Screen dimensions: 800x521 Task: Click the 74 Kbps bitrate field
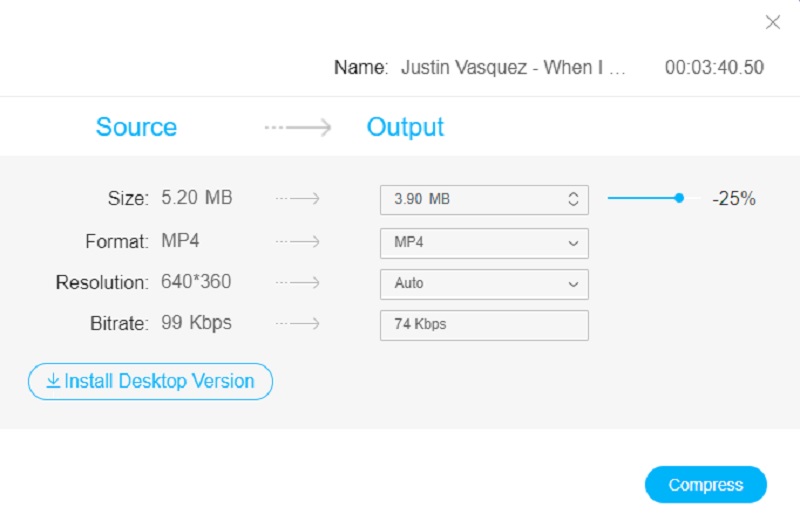click(x=484, y=325)
